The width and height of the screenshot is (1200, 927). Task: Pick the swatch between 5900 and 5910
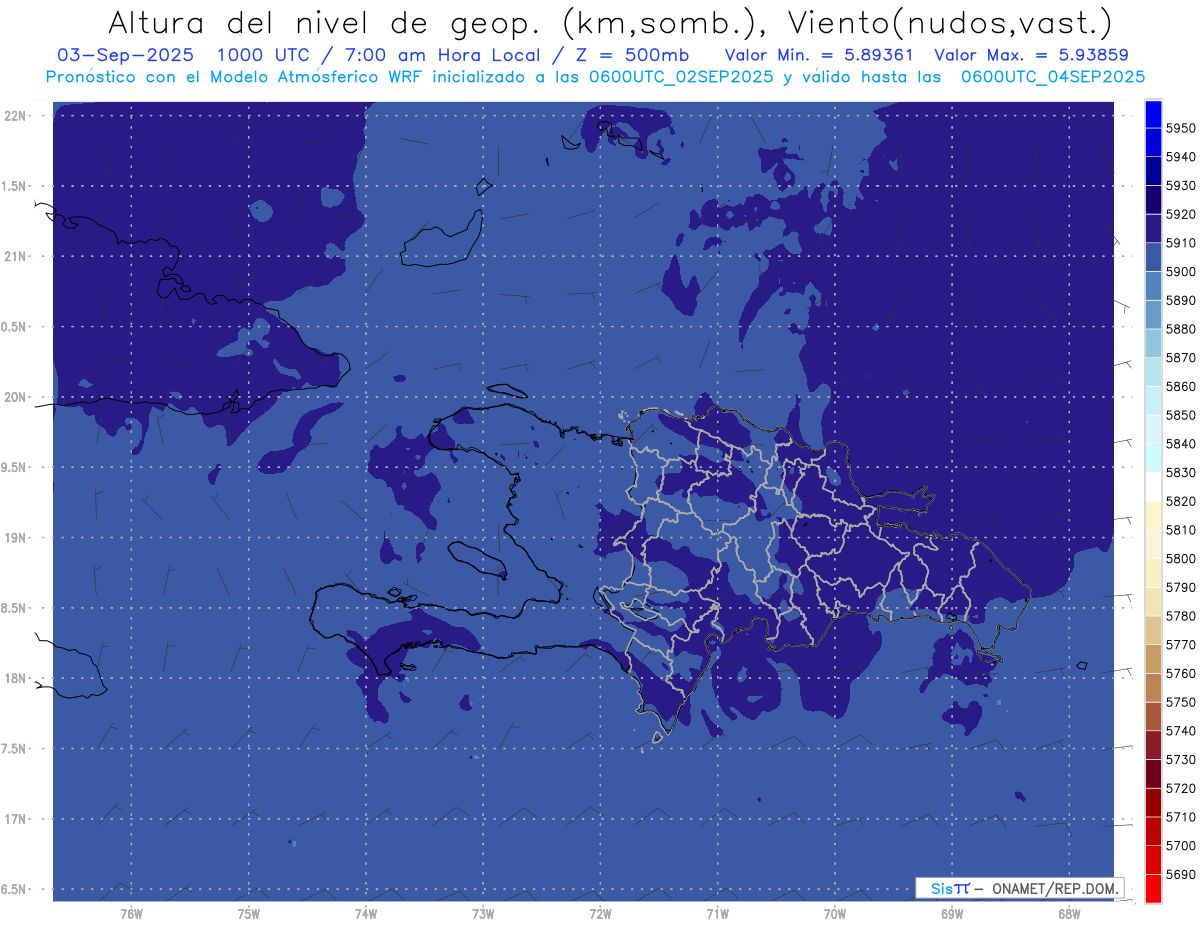1153,257
